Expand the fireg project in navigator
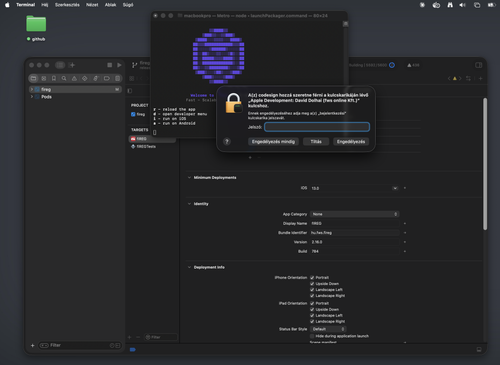Image resolution: width=500 pixels, height=365 pixels. pos(32,89)
